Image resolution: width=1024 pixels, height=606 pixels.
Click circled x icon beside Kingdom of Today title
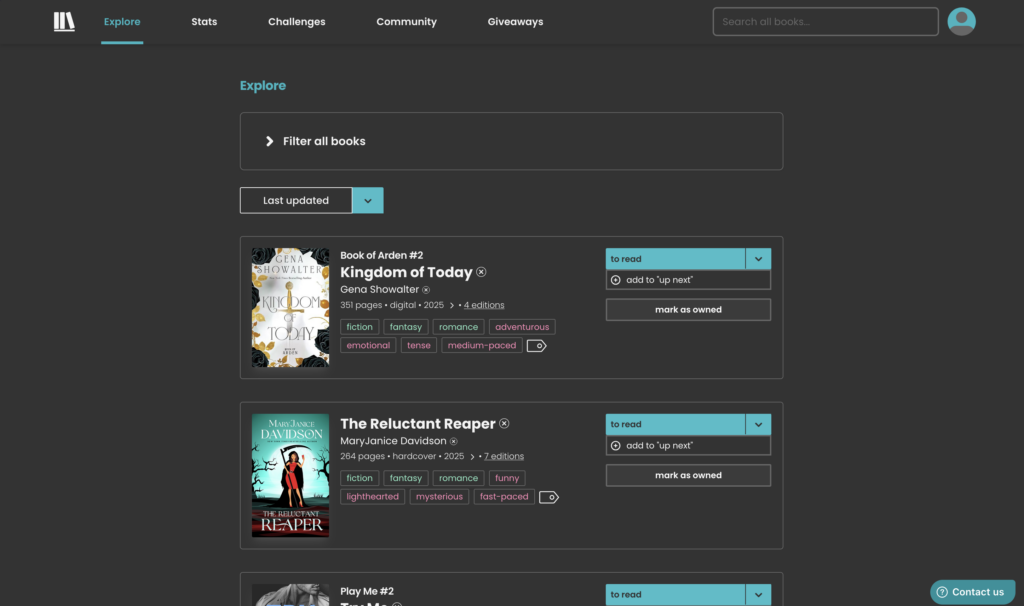[x=481, y=272]
